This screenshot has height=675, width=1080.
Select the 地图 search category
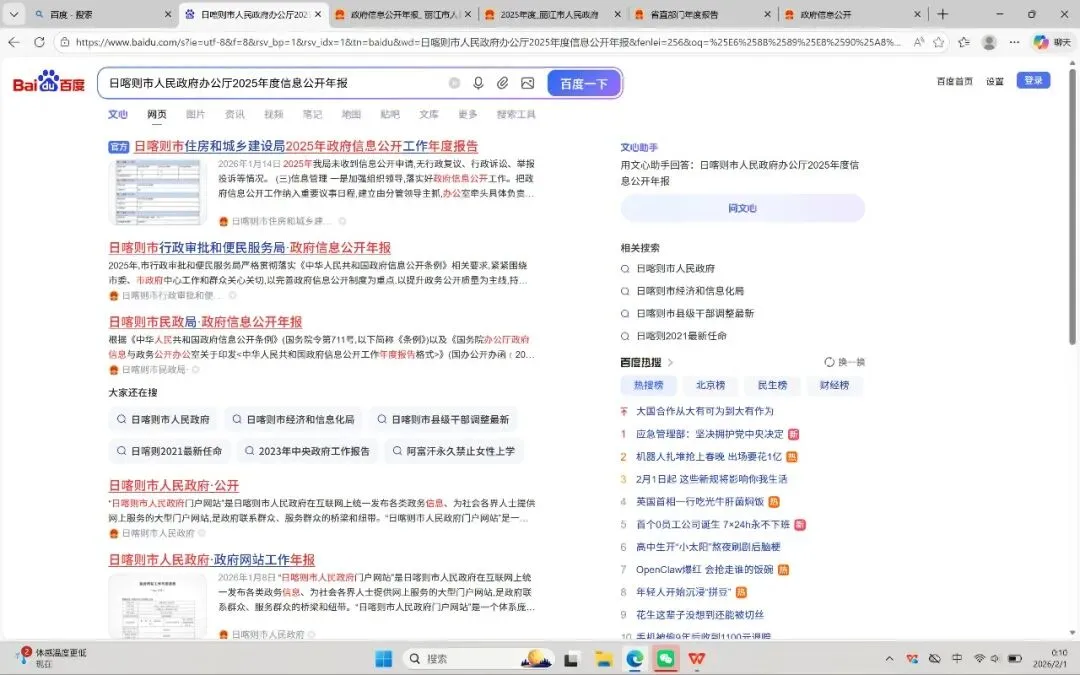(x=351, y=114)
